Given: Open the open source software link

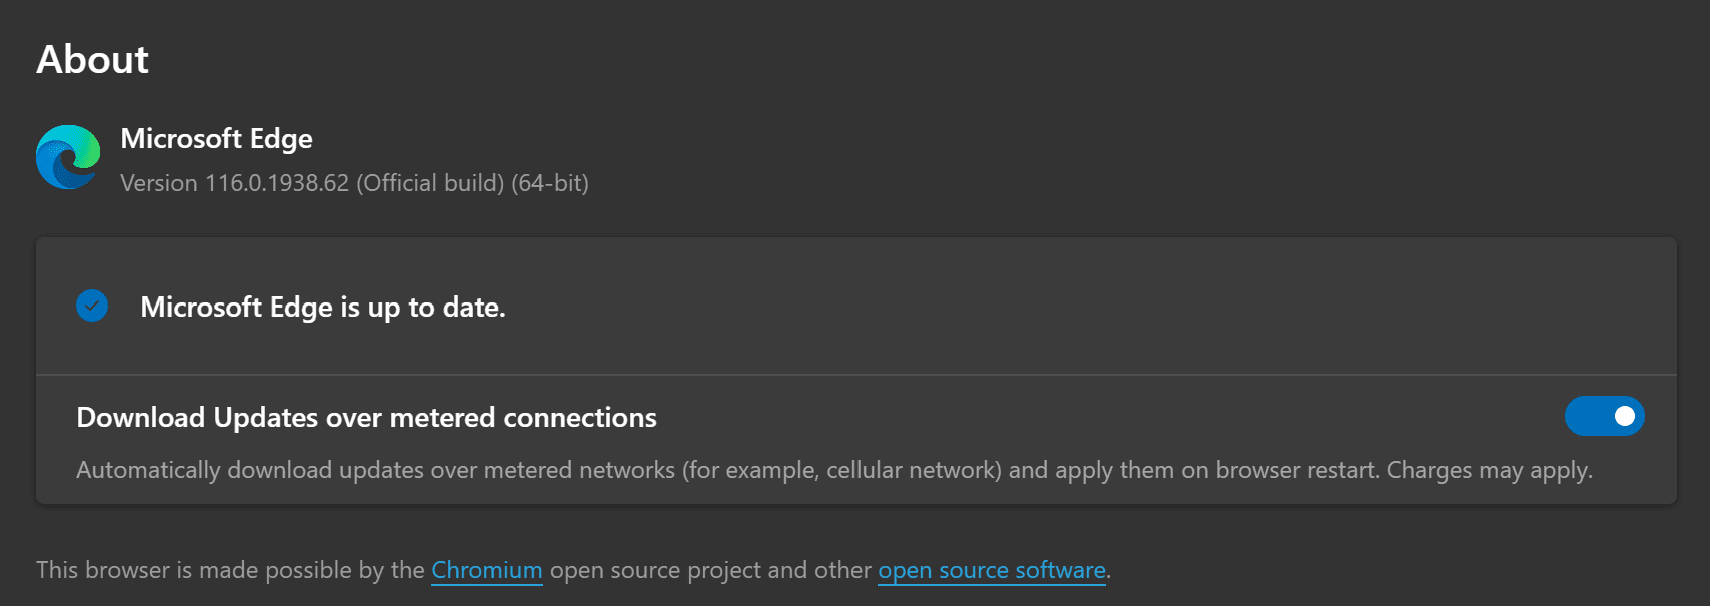Looking at the screenshot, I should pyautogui.click(x=992, y=570).
